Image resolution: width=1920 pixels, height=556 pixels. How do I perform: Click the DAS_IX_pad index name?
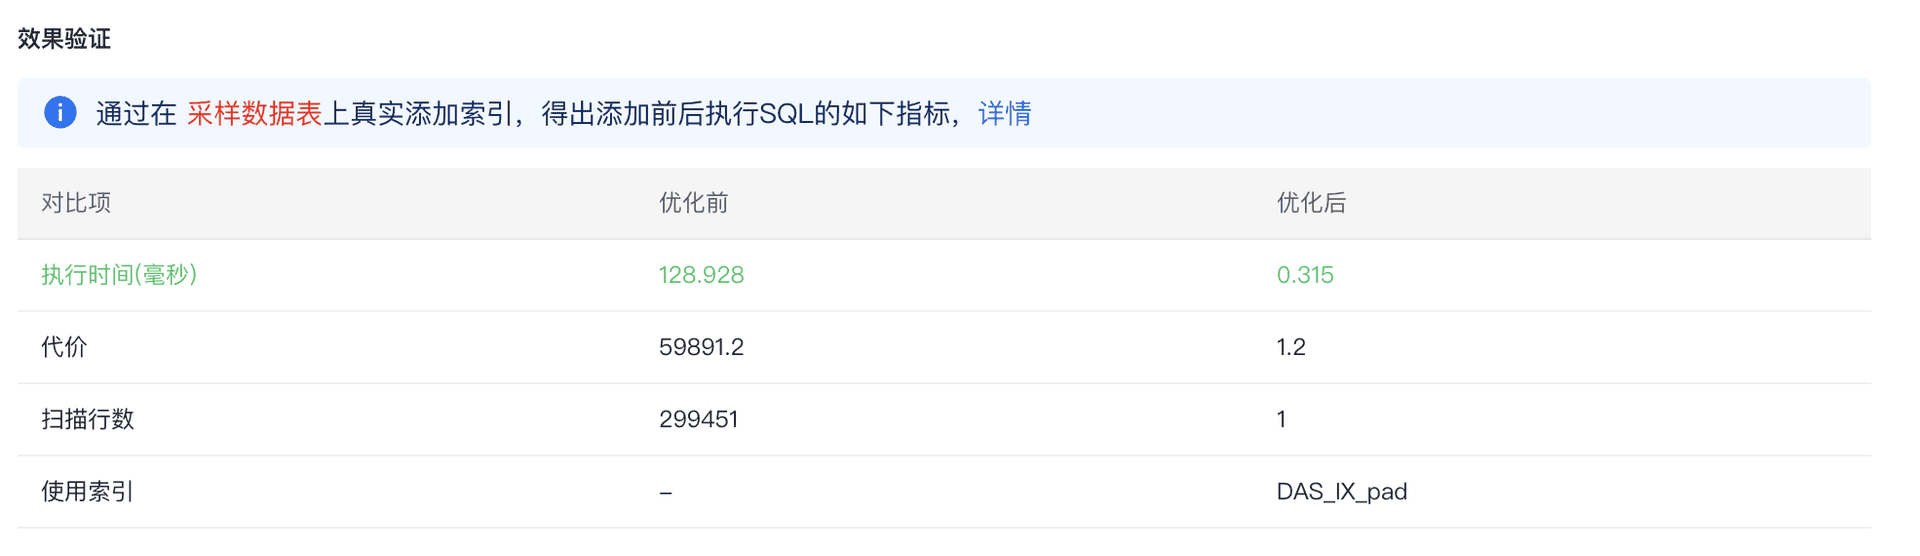tap(1342, 491)
